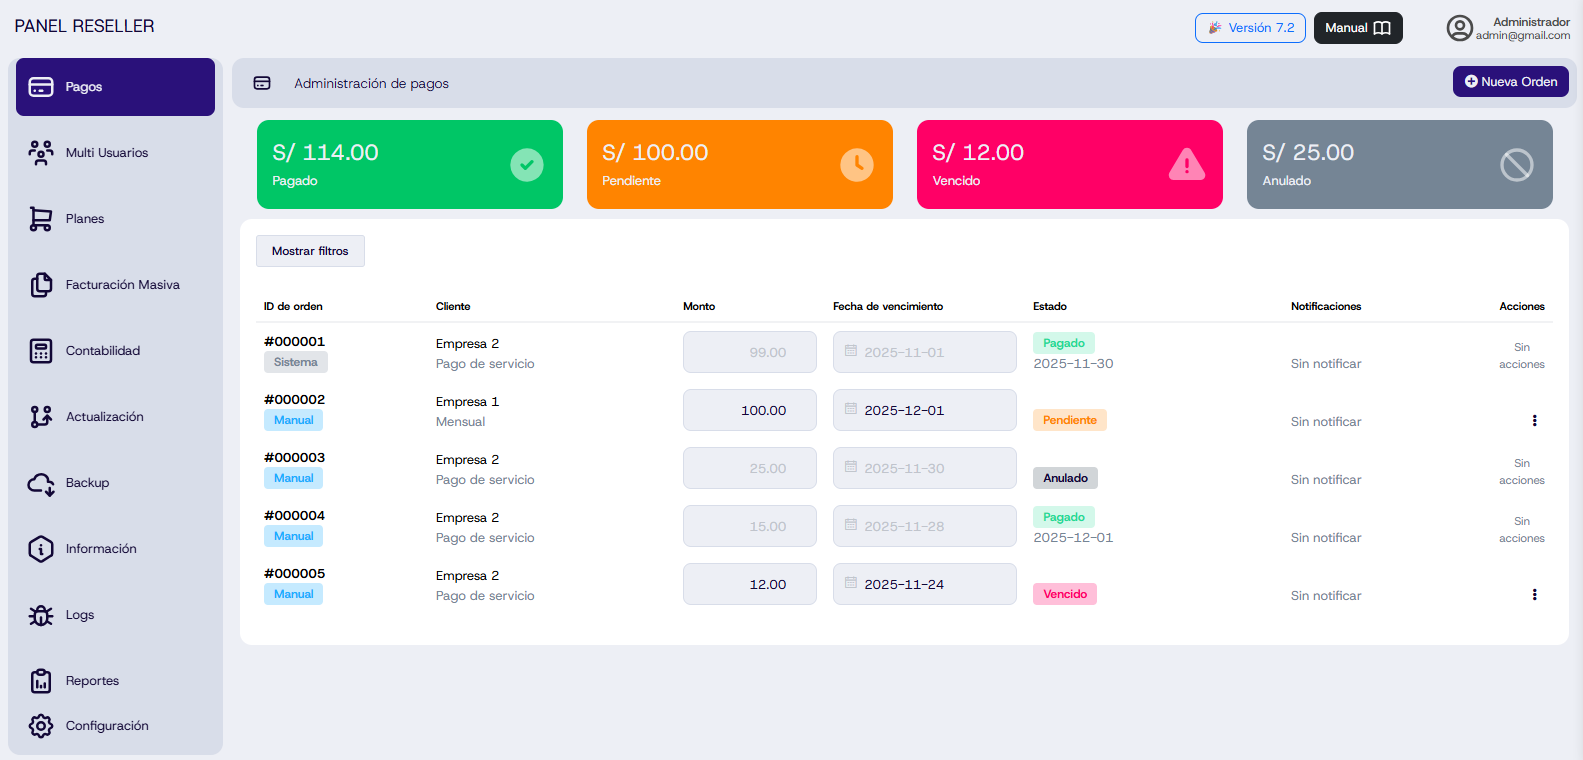Open actions menu for order #000005
Image resolution: width=1583 pixels, height=760 pixels.
(x=1534, y=595)
